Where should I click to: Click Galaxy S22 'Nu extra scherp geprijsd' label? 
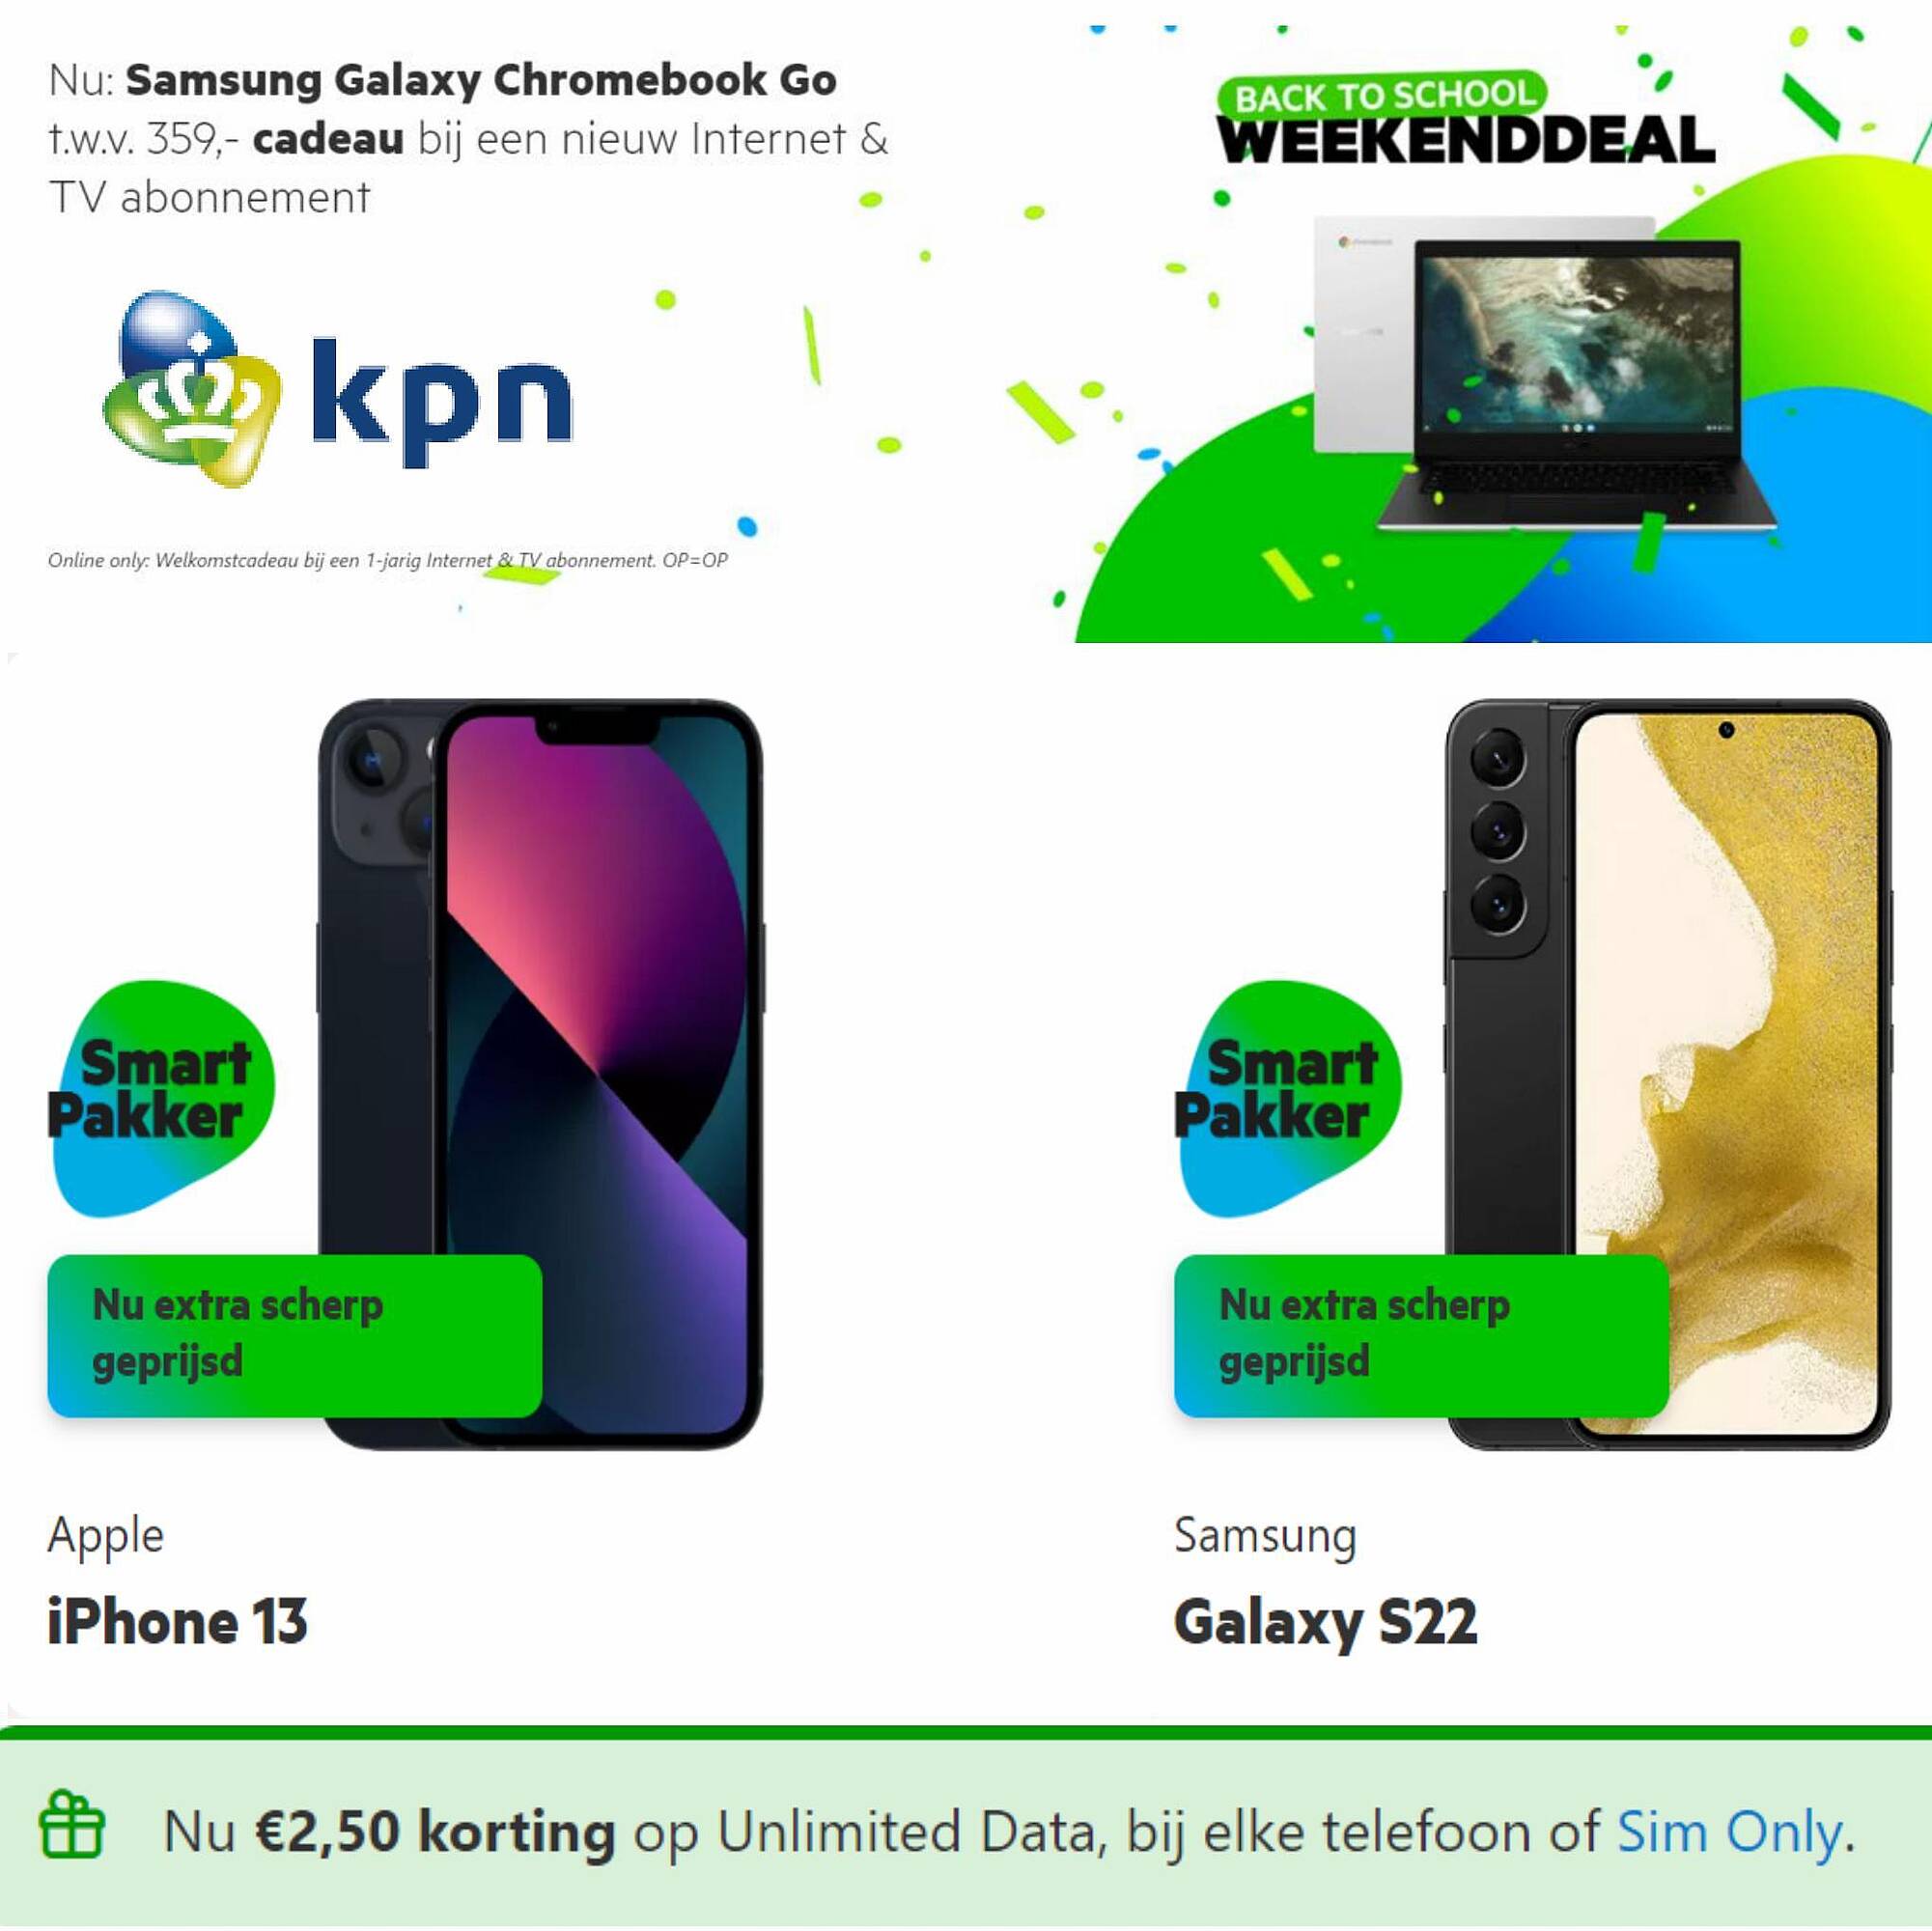(1421, 1335)
